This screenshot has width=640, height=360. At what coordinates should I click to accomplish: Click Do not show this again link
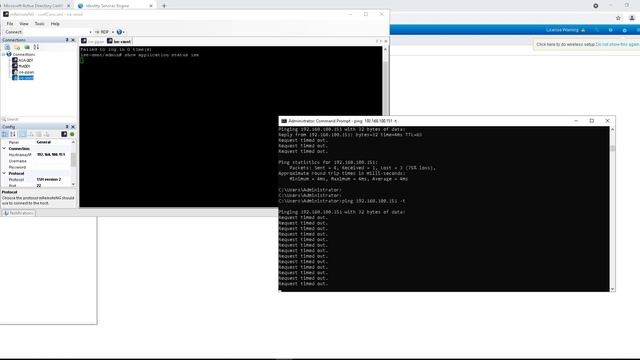pyautogui.click(x=618, y=44)
